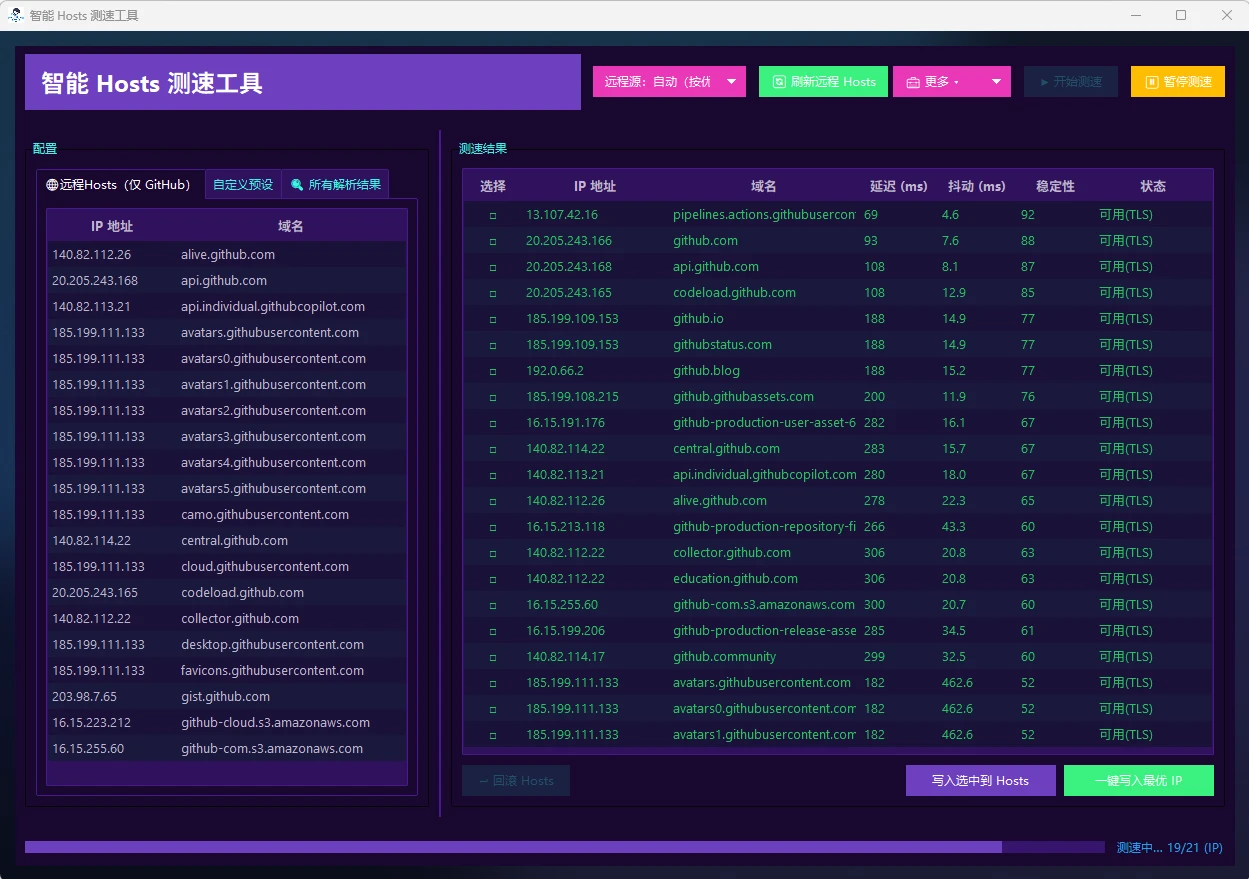Click the 智能 Hosts 测速工具 header banner
Image resolution: width=1249 pixels, height=879 pixels.
303,82
